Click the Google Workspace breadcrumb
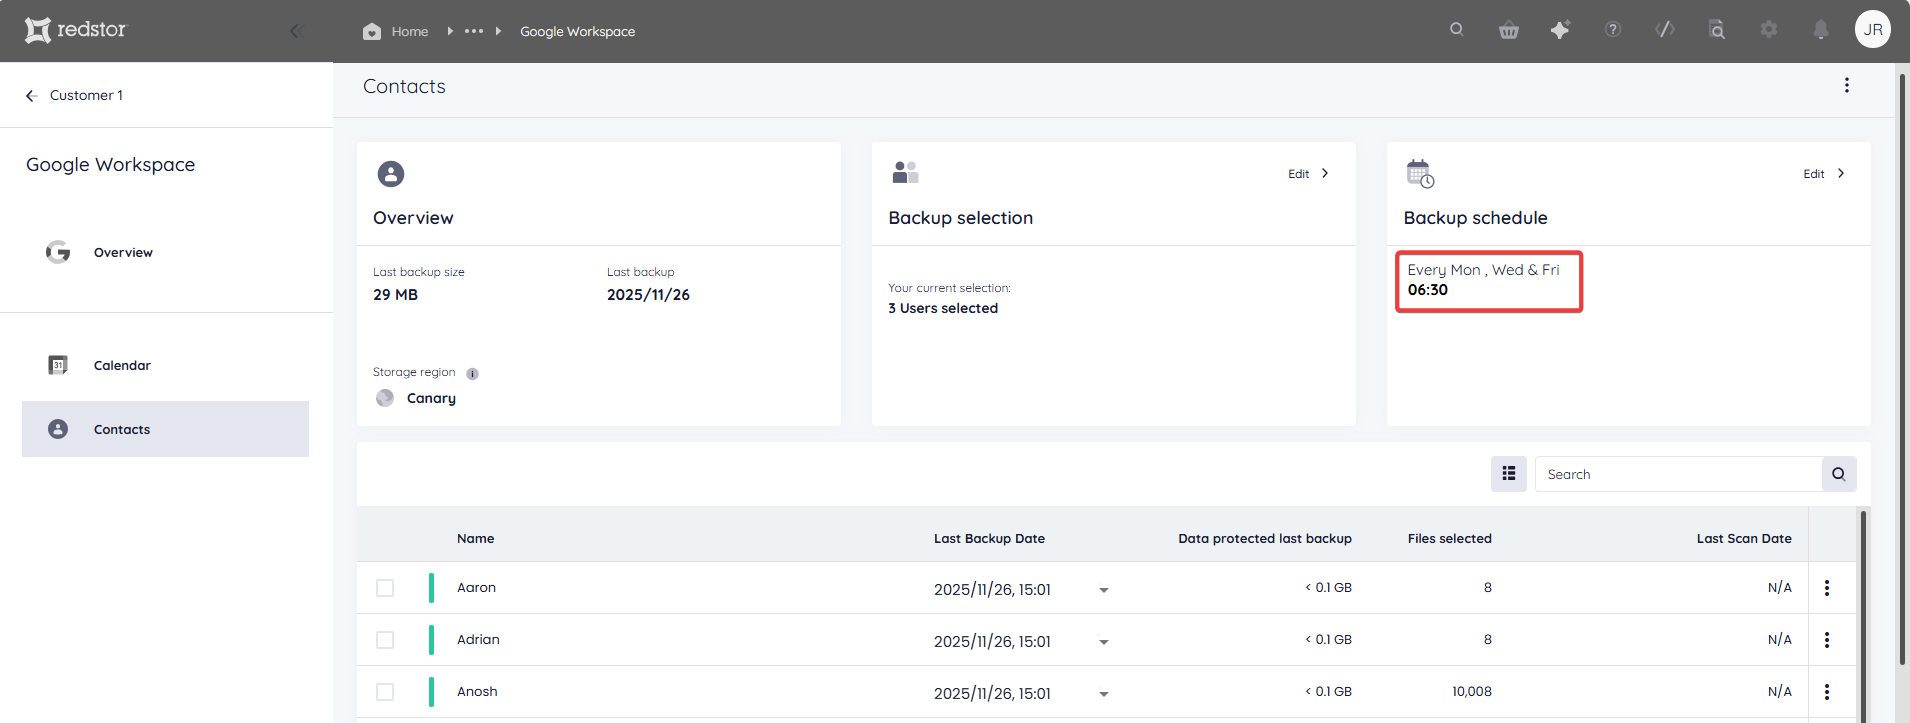Screen dimensions: 1910x723 [x=577, y=32]
